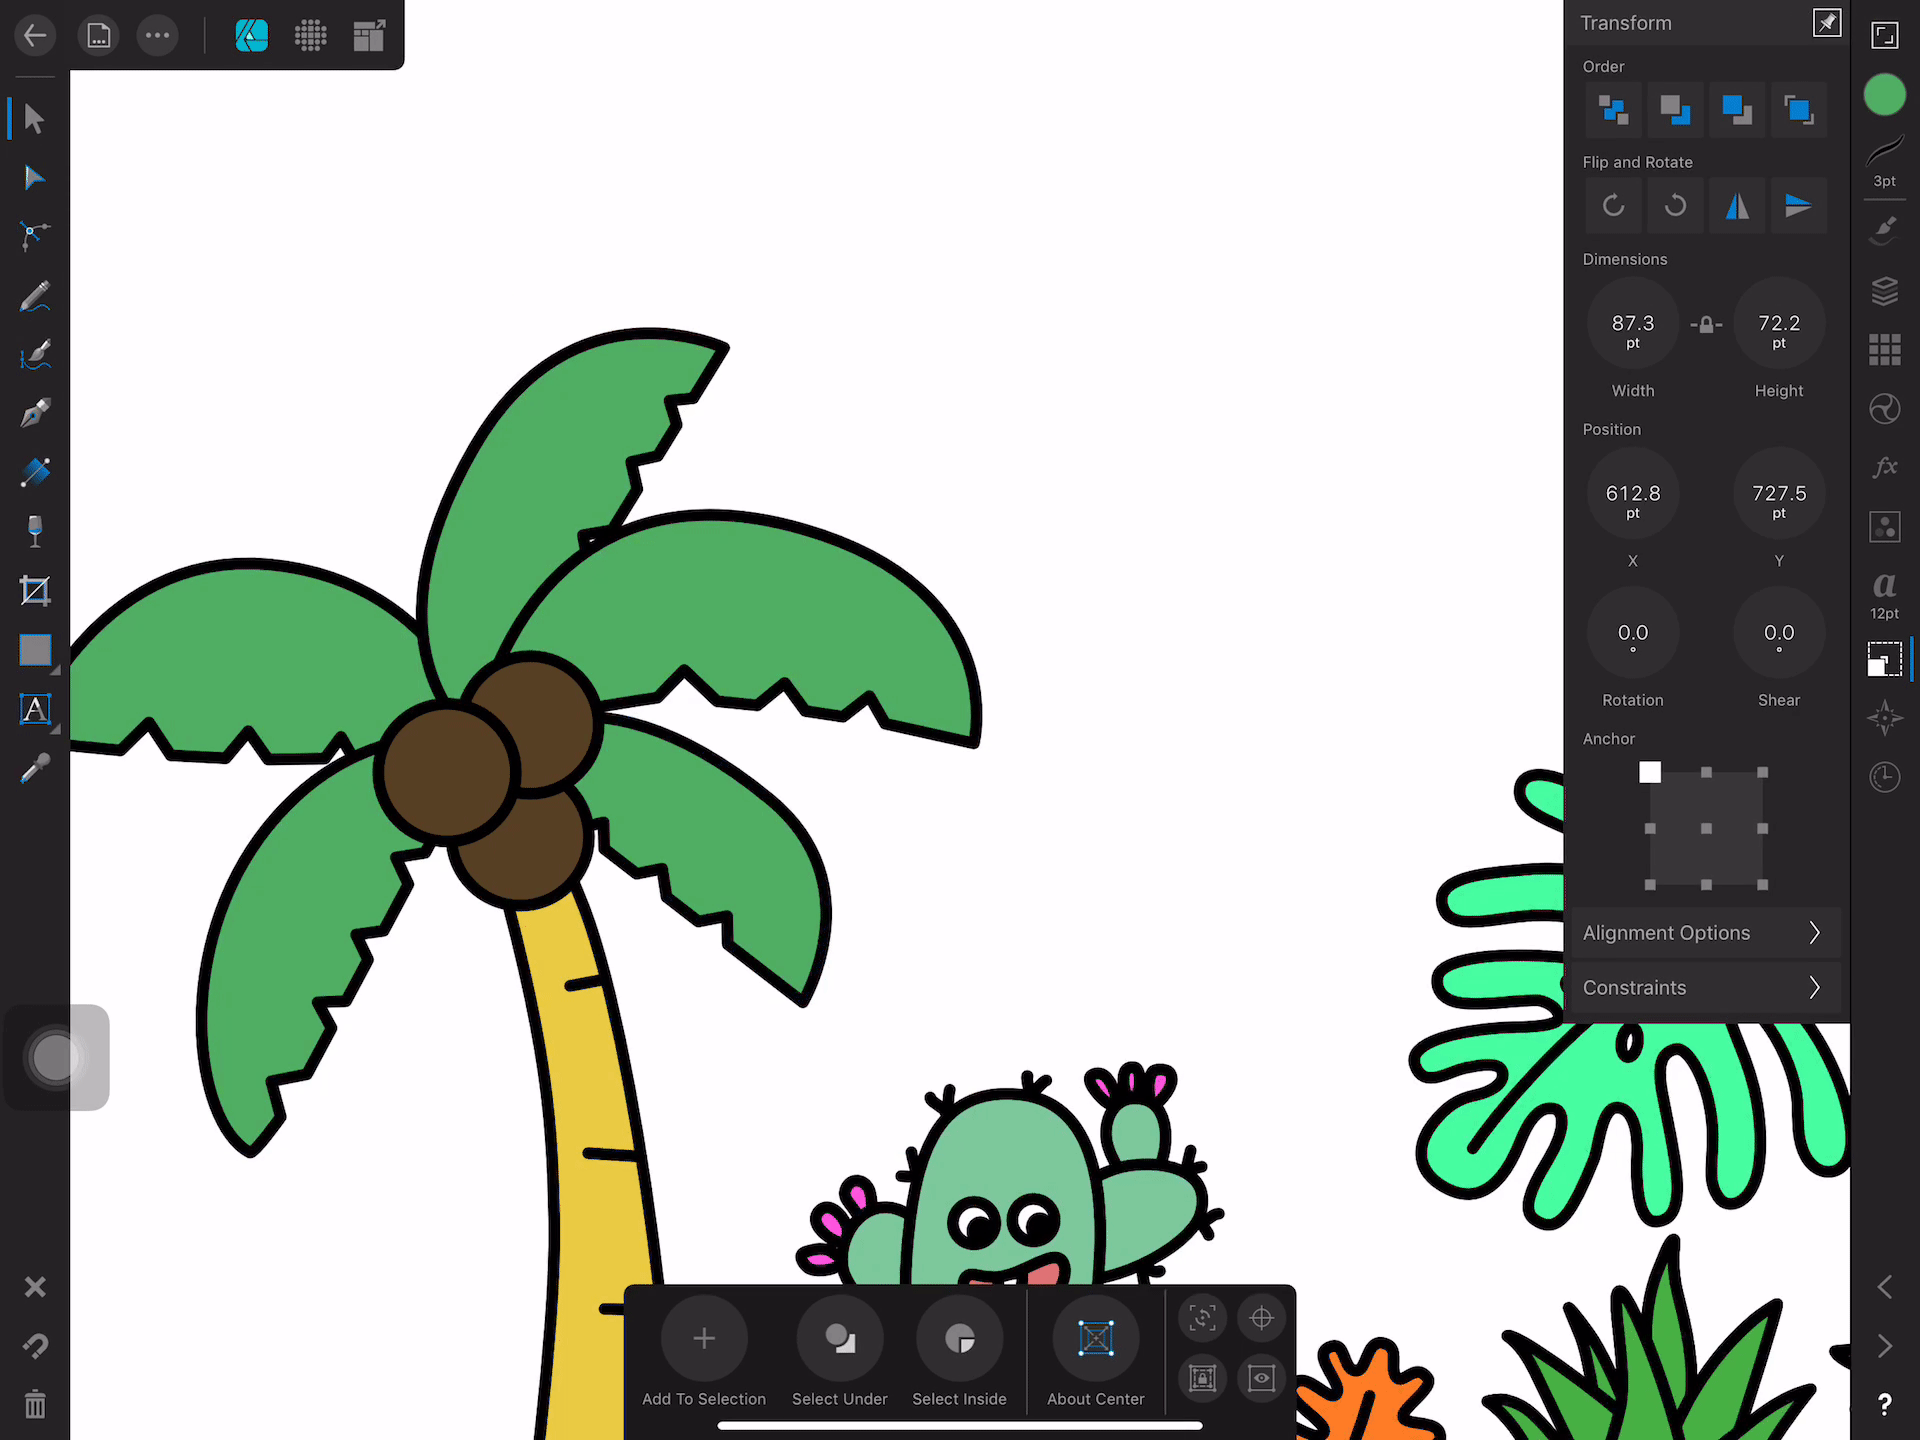The image size is (1920, 1440).
Task: Toggle the About Center option
Action: click(x=1095, y=1340)
